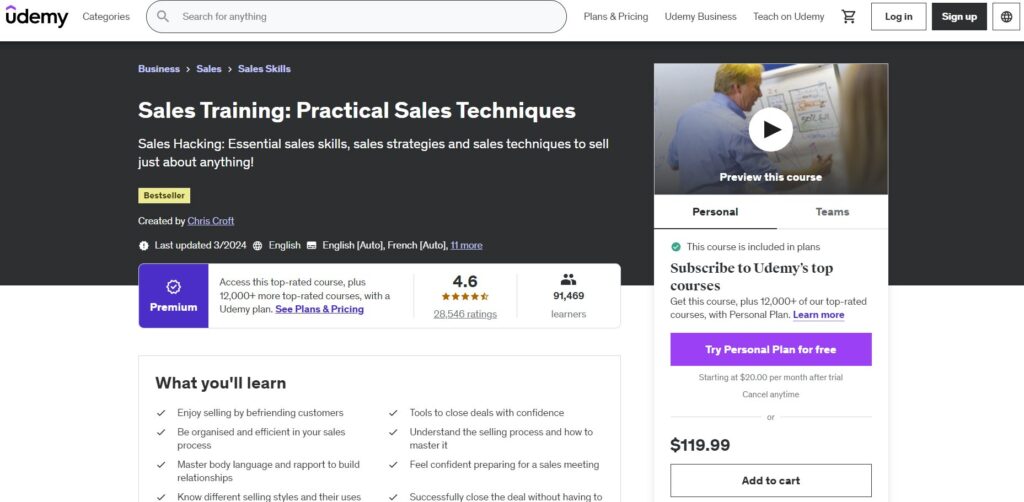This screenshot has height=502, width=1024.
Task: Go to Business breadcrumb
Action: coord(159,69)
